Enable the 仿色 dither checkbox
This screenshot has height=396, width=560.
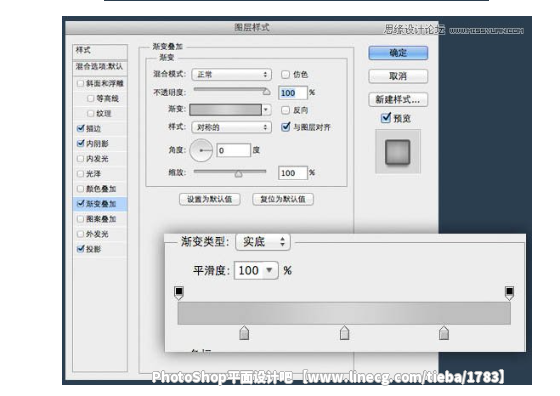[285, 74]
